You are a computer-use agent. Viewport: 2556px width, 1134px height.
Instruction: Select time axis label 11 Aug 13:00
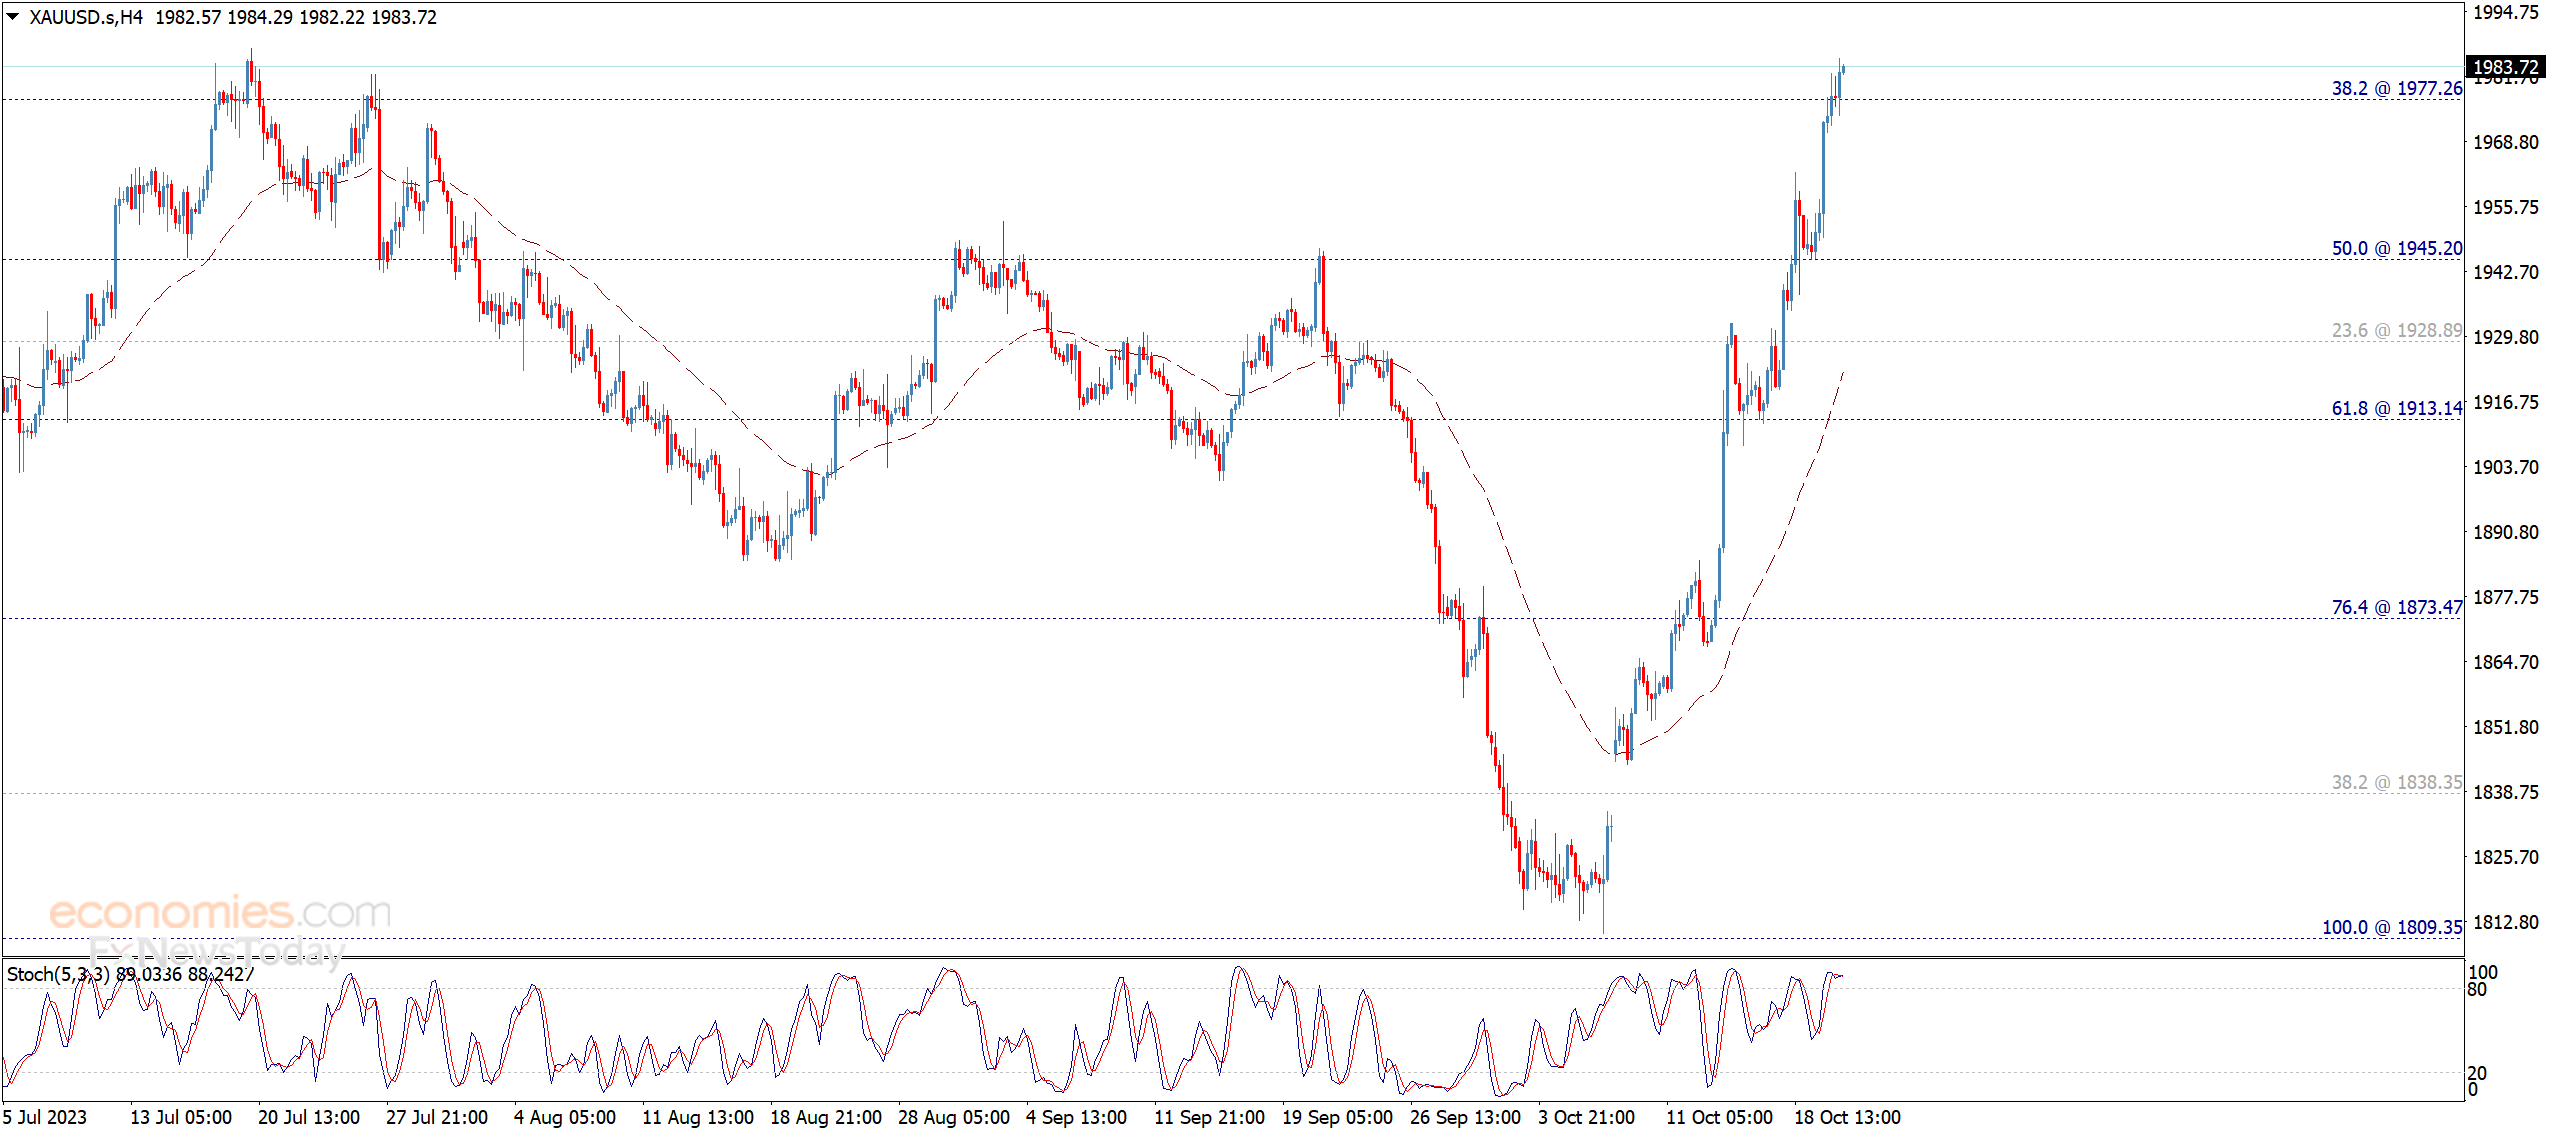point(698,1117)
